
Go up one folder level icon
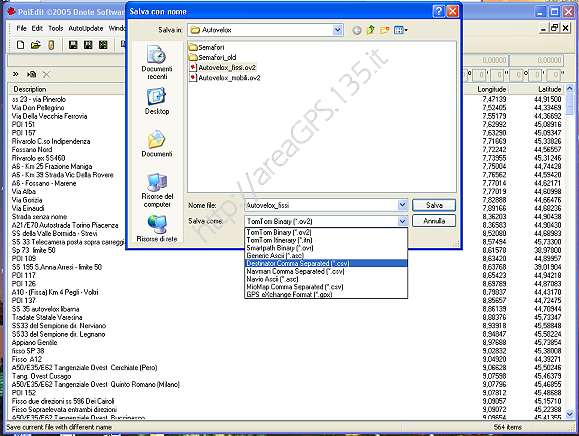click(x=371, y=30)
